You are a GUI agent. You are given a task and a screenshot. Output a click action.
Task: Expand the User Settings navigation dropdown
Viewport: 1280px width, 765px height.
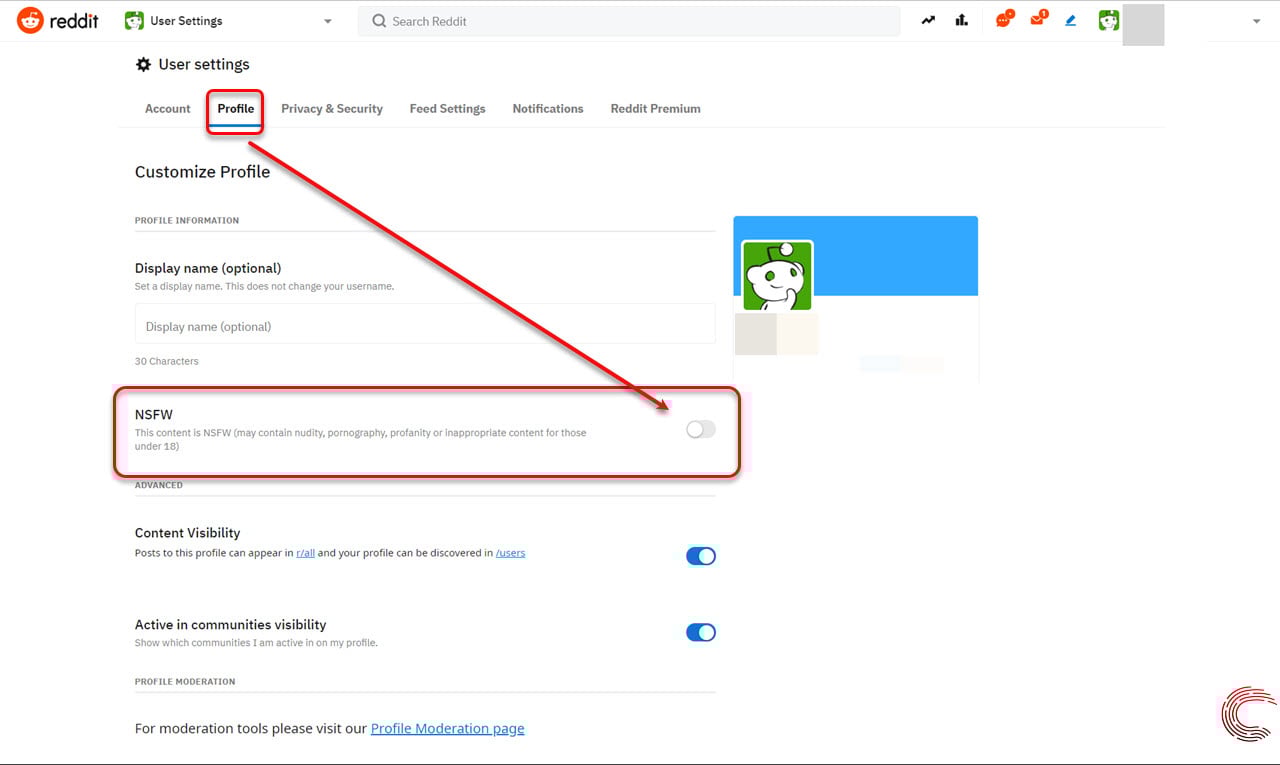point(328,21)
